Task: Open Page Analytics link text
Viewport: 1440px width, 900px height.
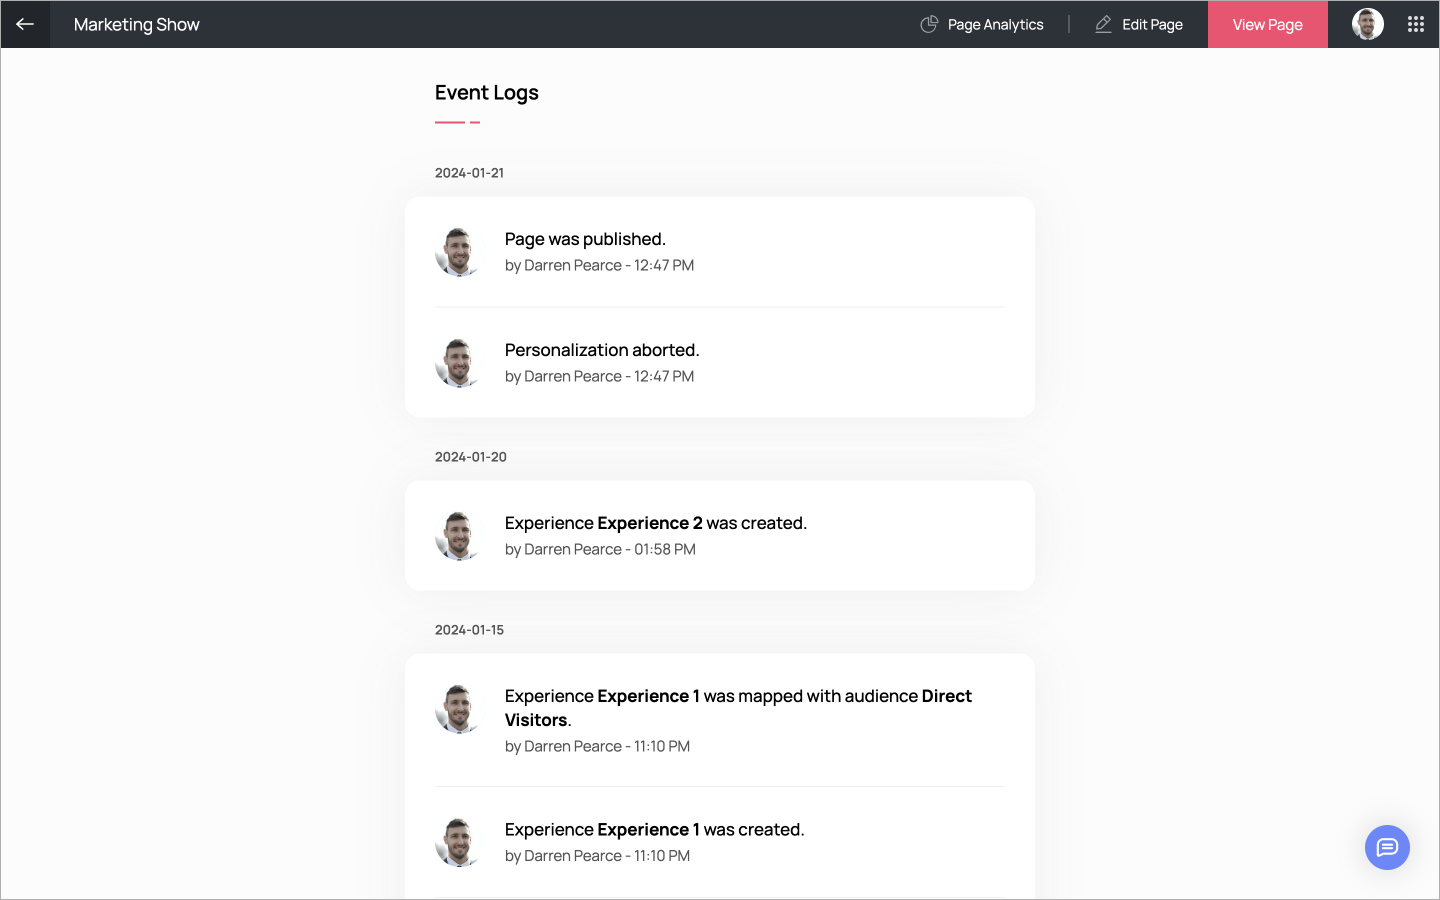Action: [x=995, y=25]
